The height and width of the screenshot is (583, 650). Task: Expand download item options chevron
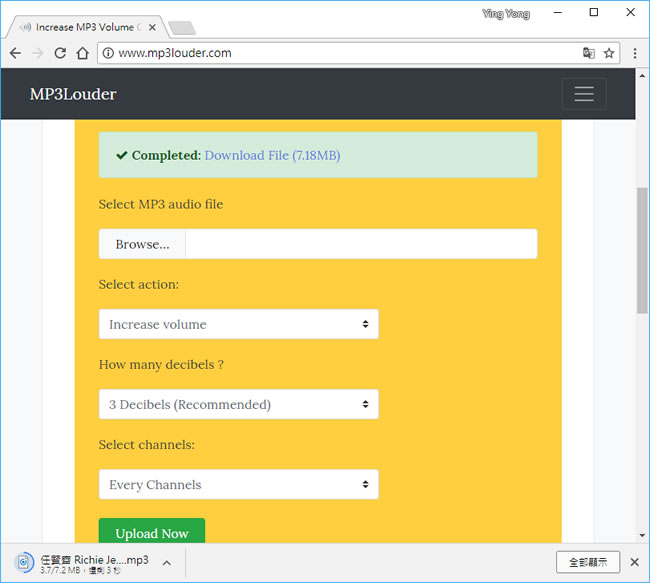pyautogui.click(x=166, y=563)
